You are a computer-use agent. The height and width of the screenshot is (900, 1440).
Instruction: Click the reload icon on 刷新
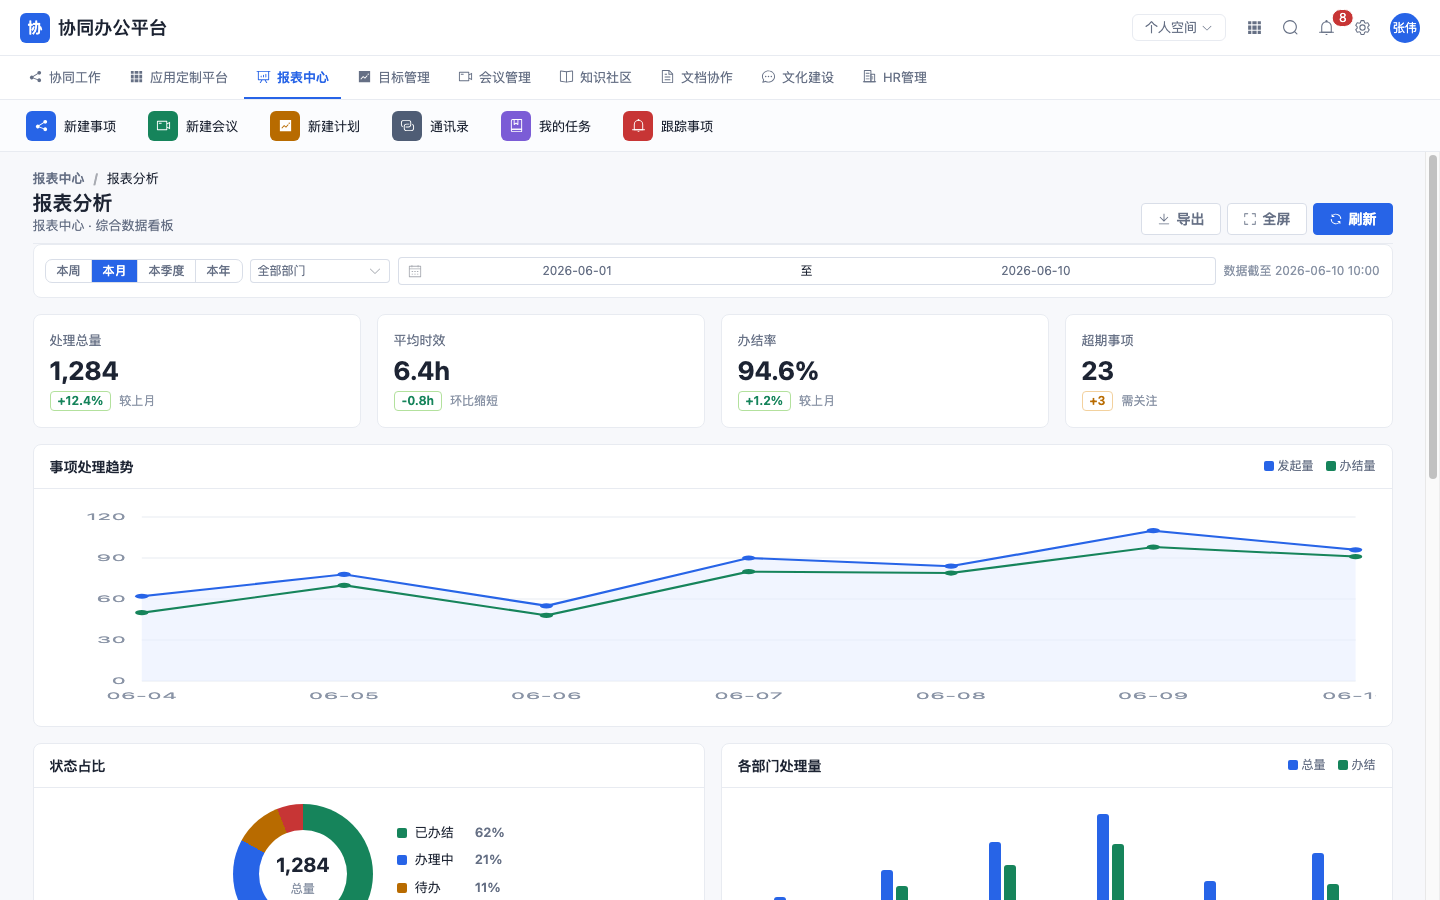pyautogui.click(x=1335, y=219)
